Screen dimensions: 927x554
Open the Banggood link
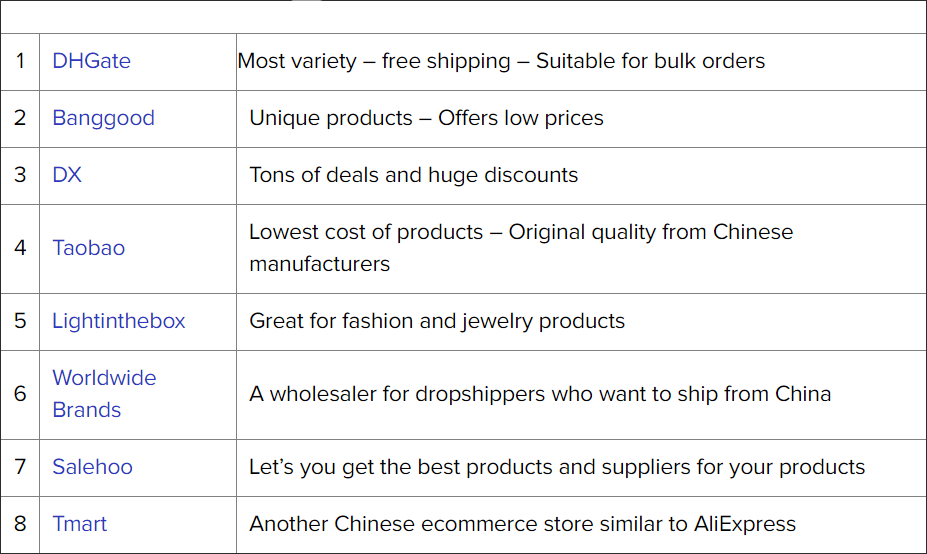[x=103, y=118]
